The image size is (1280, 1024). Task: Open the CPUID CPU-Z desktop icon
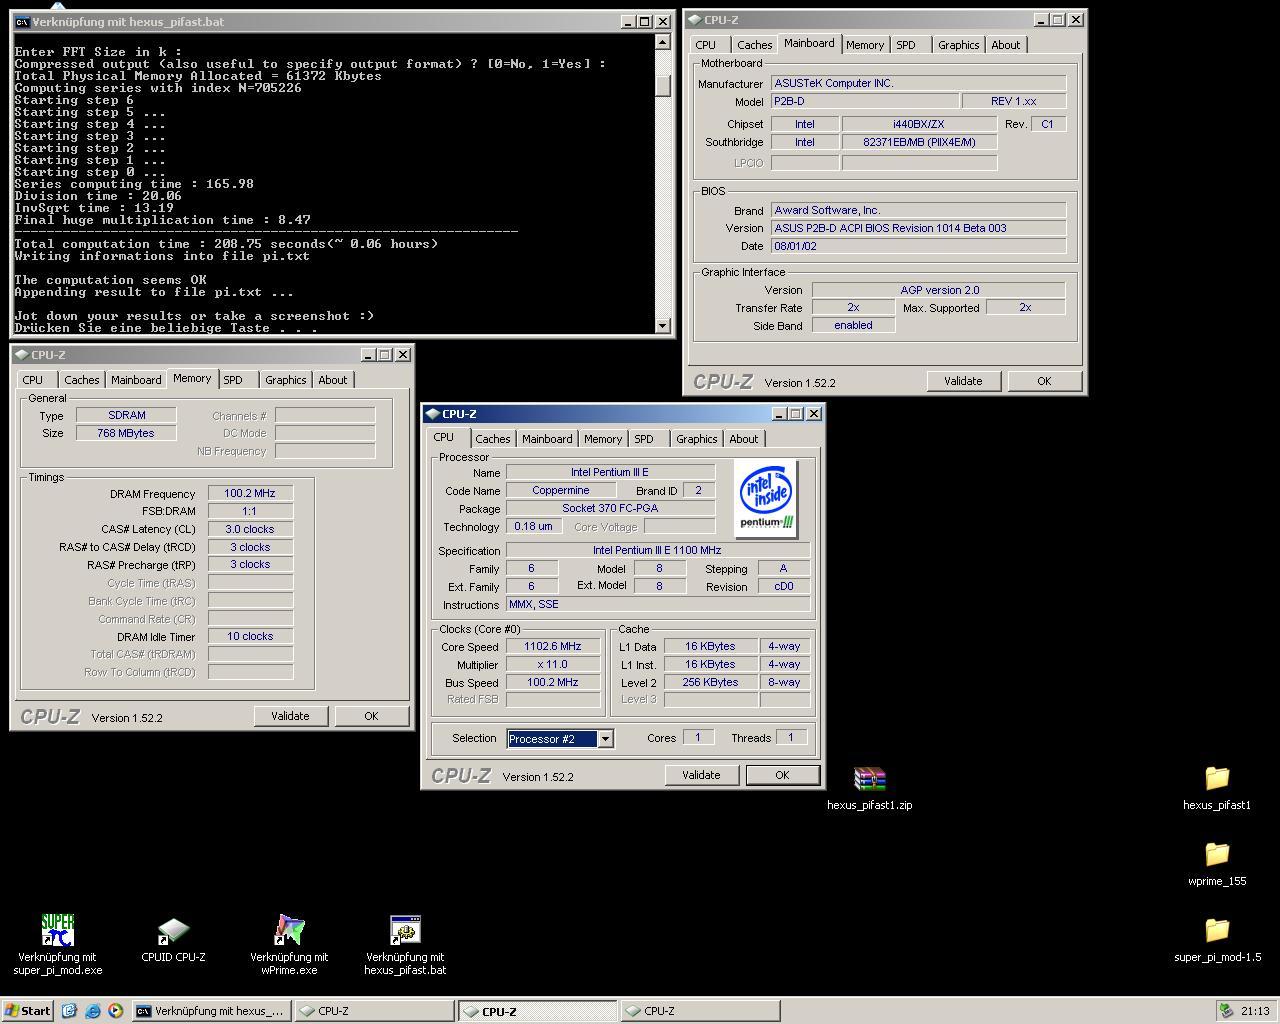tap(173, 930)
